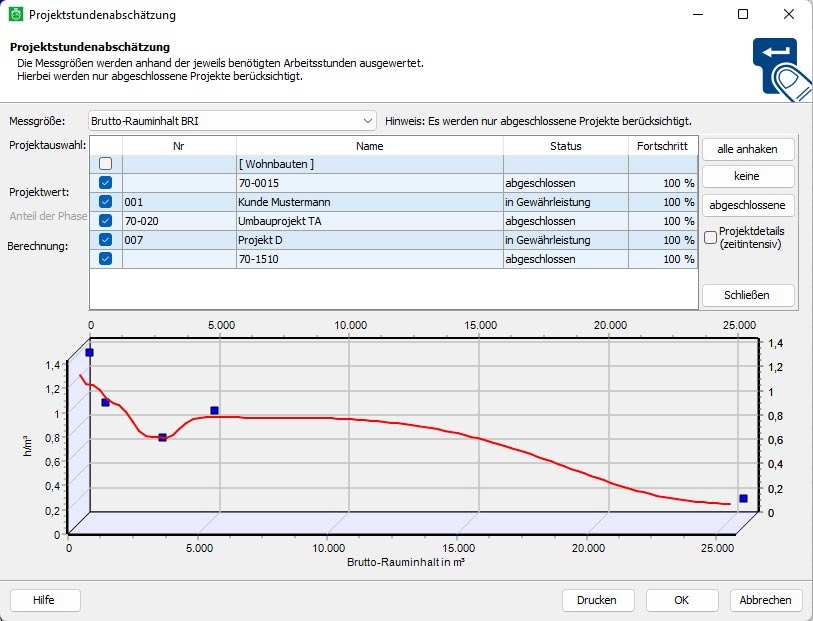Click the Status column header
This screenshot has width=813, height=621.
click(x=565, y=146)
